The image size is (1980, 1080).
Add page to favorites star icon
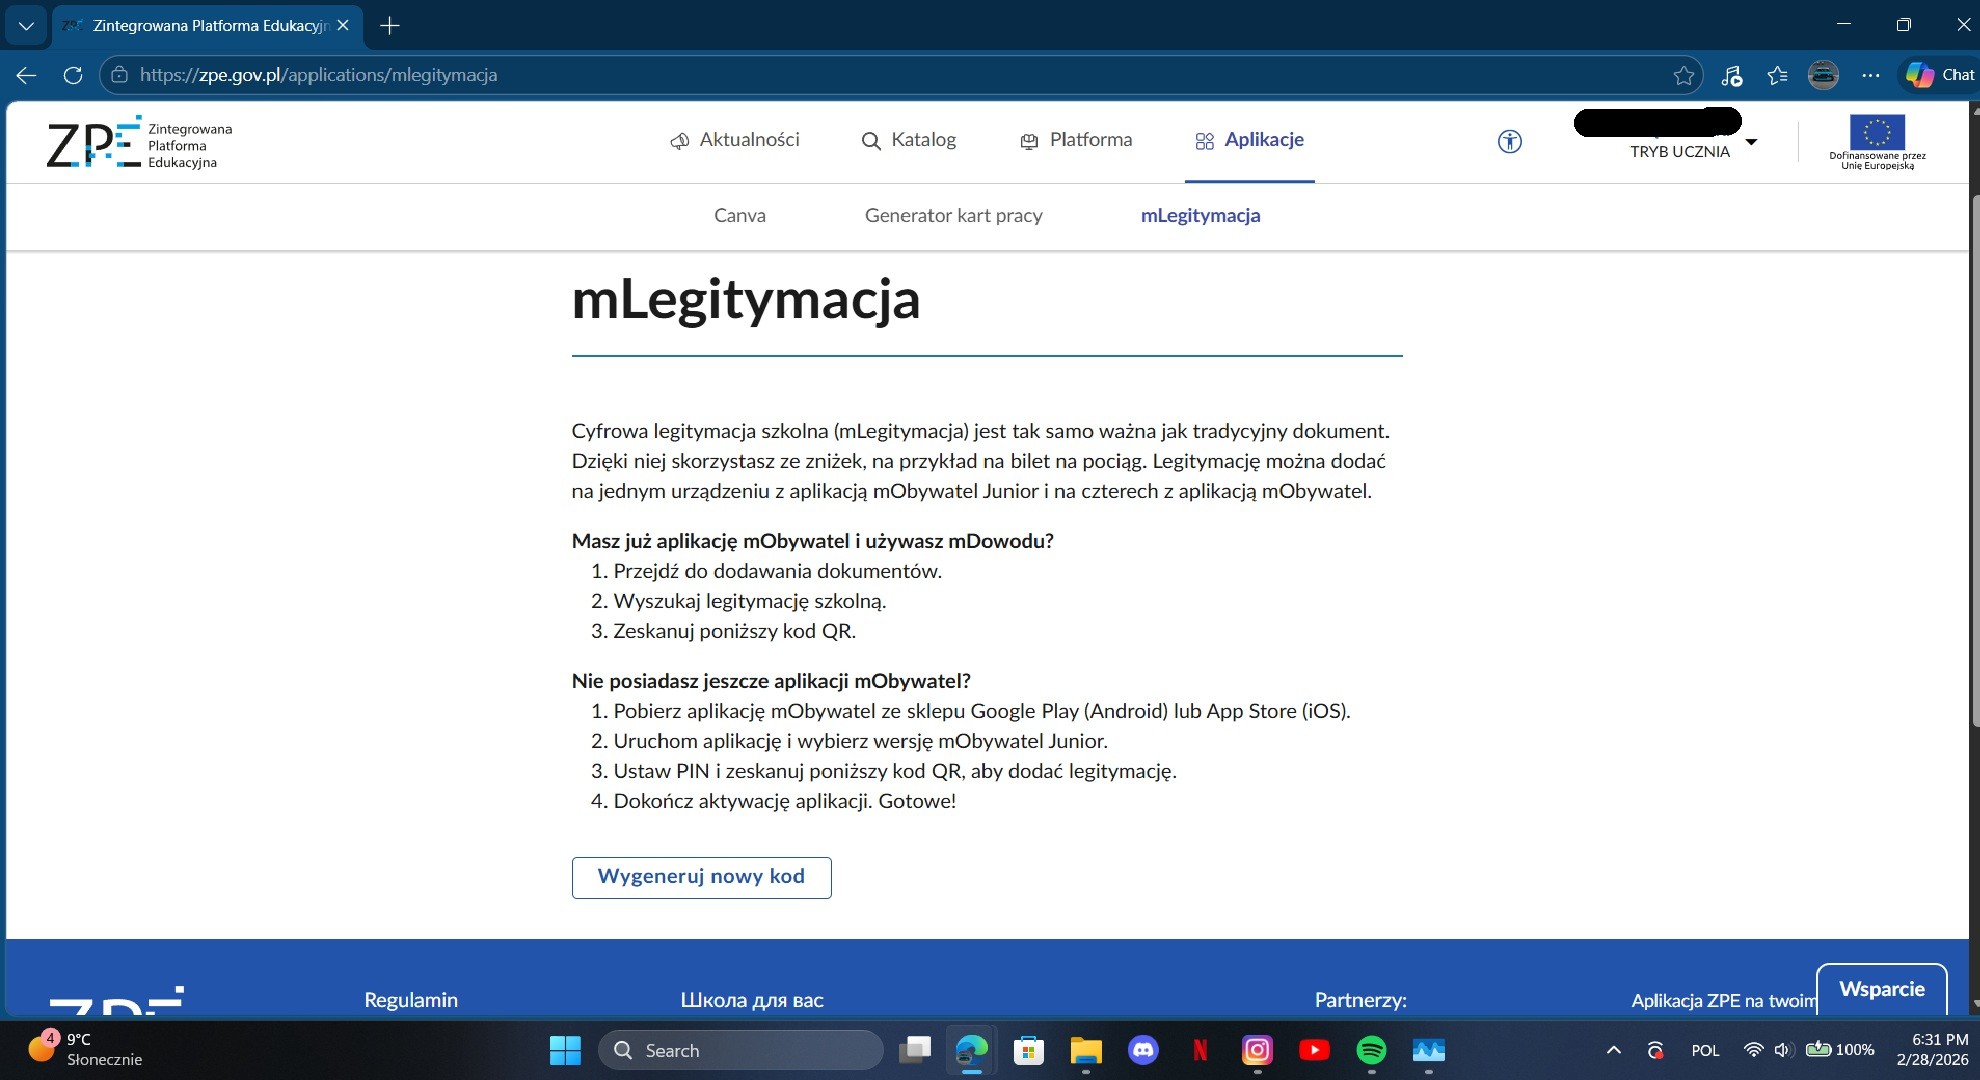pyautogui.click(x=1683, y=75)
